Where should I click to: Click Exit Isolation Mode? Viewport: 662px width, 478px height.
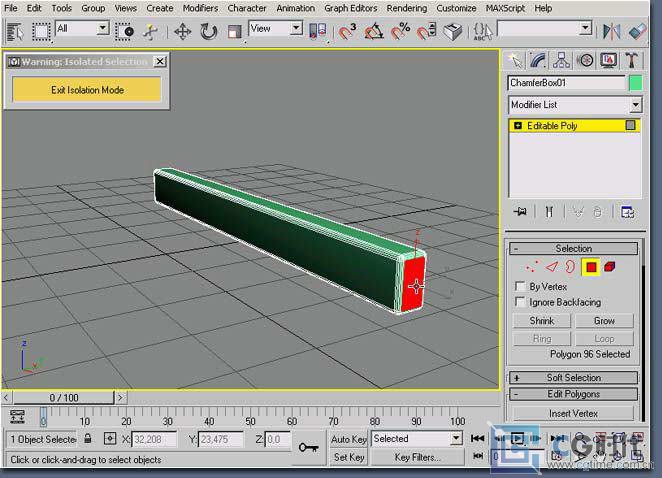[87, 90]
